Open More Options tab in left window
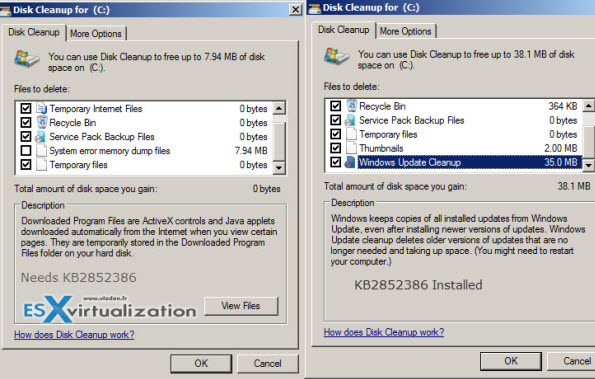 (96, 33)
